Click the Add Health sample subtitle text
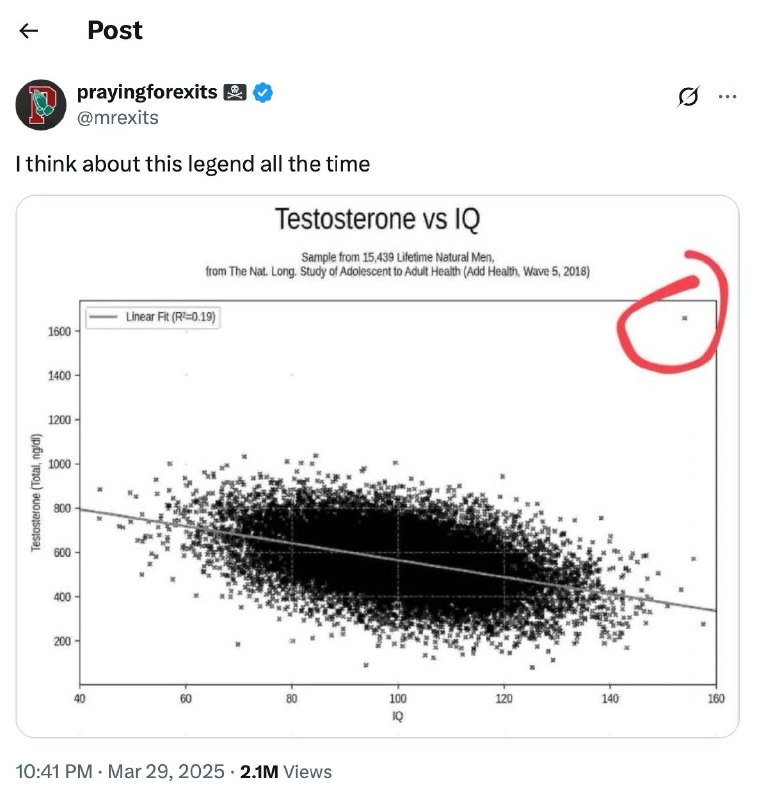 [397, 264]
